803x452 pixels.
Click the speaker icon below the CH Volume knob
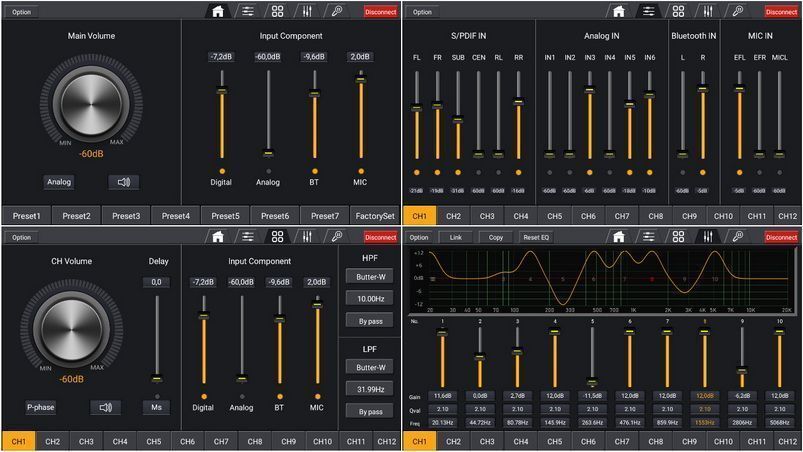coord(104,407)
